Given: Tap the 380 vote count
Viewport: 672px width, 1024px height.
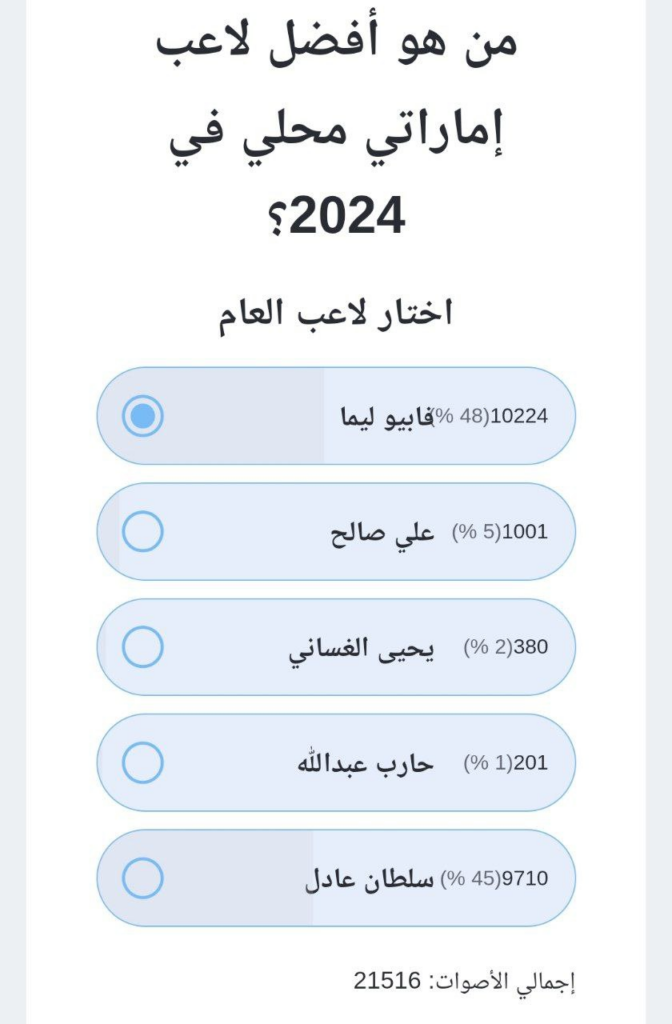Looking at the screenshot, I should point(531,648).
